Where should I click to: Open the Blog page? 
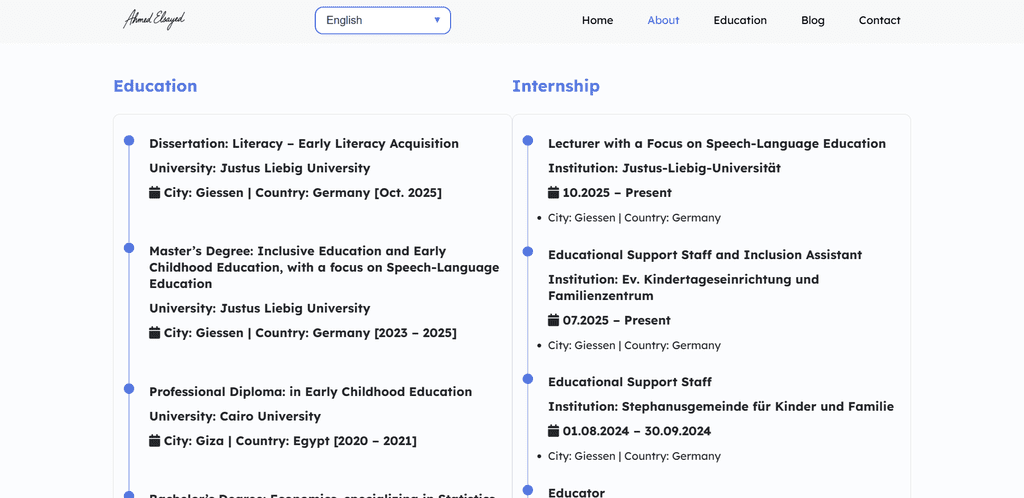coord(813,20)
